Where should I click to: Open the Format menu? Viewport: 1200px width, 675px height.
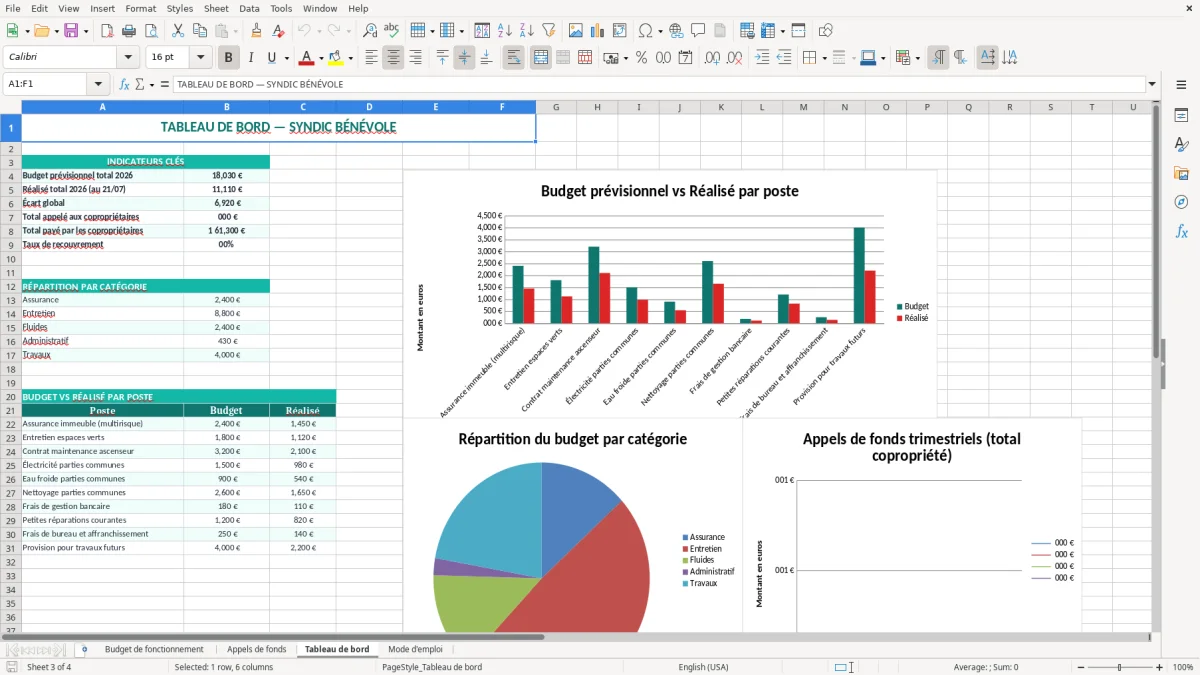[140, 8]
